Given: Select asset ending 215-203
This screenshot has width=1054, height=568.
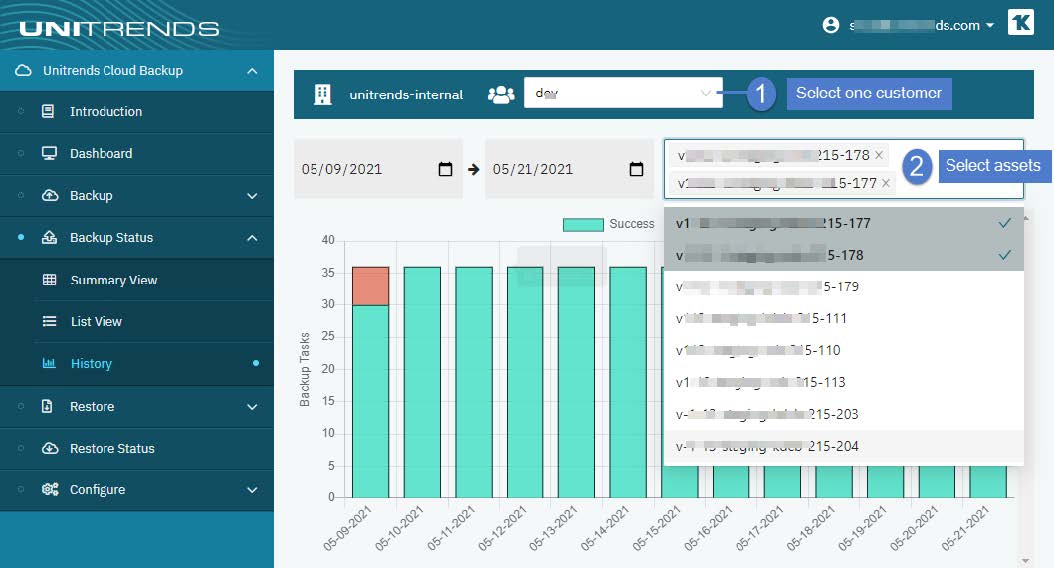Looking at the screenshot, I should tap(844, 414).
